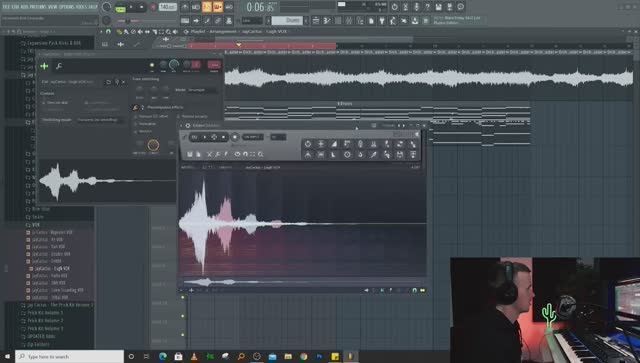This screenshot has width=640, height=363.
Task: Click the Edison blur droplet icon
Action: [x=360, y=155]
